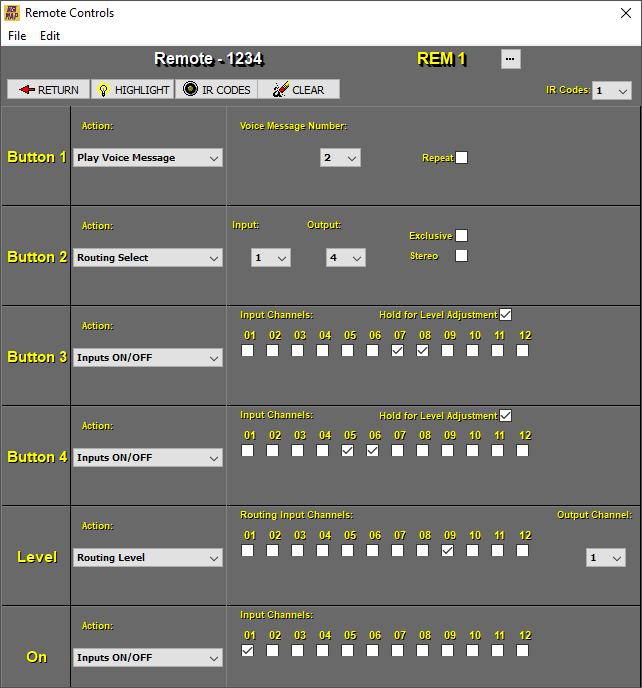Click the REM 1 remote name field
642x688 pixels.
click(441, 59)
